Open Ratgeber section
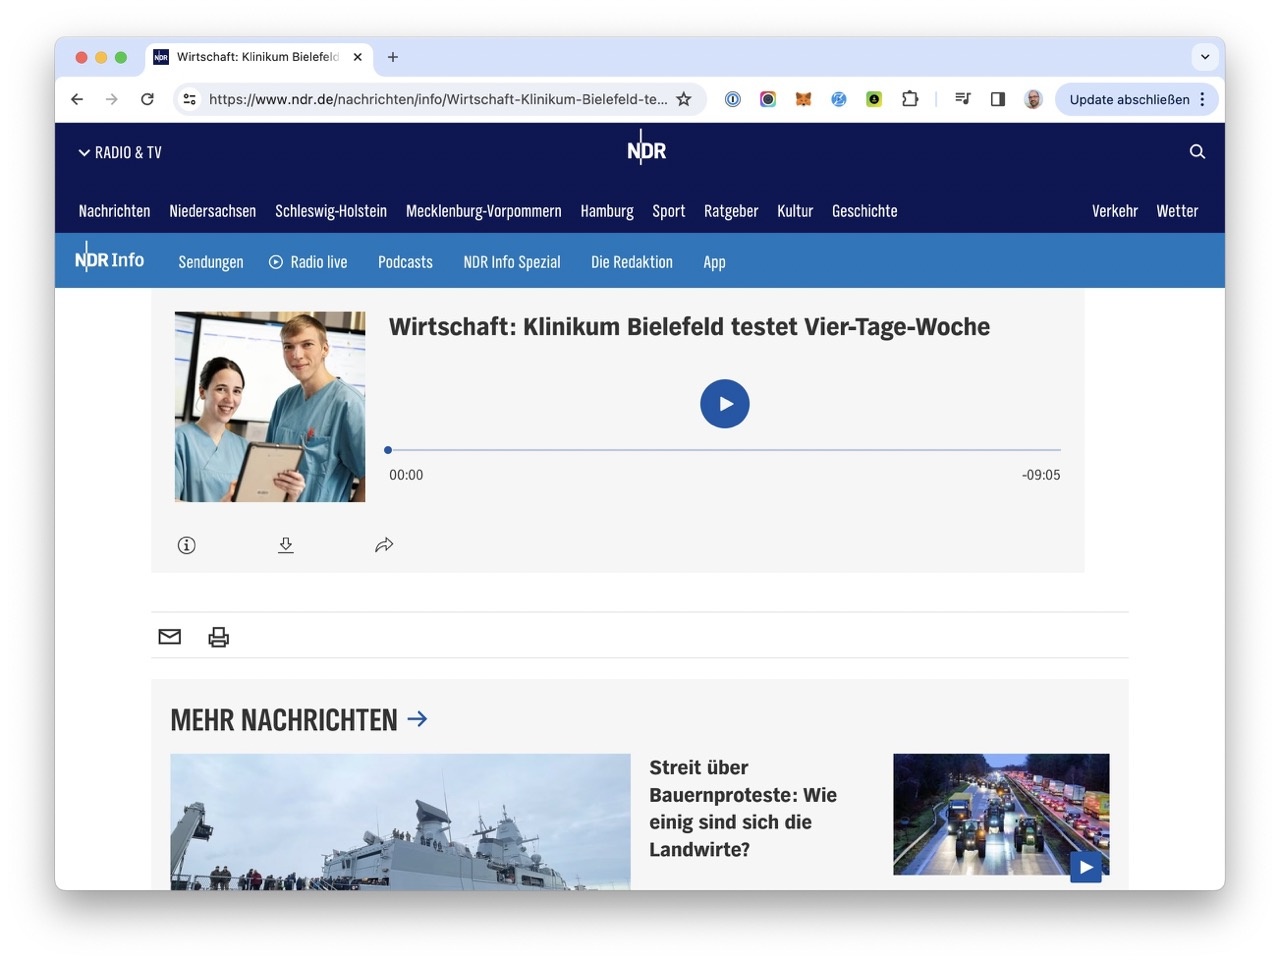 click(x=731, y=211)
